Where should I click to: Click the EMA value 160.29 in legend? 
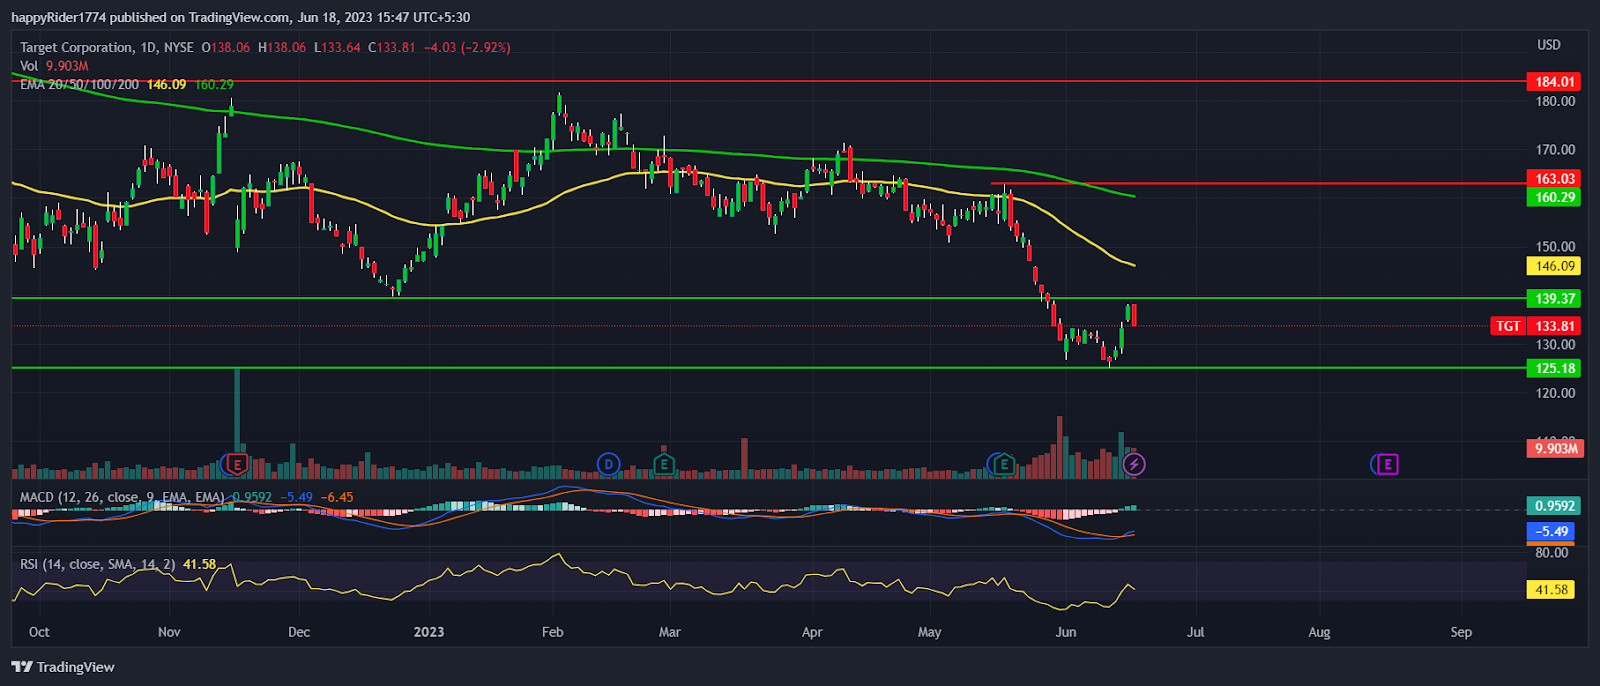tap(214, 84)
